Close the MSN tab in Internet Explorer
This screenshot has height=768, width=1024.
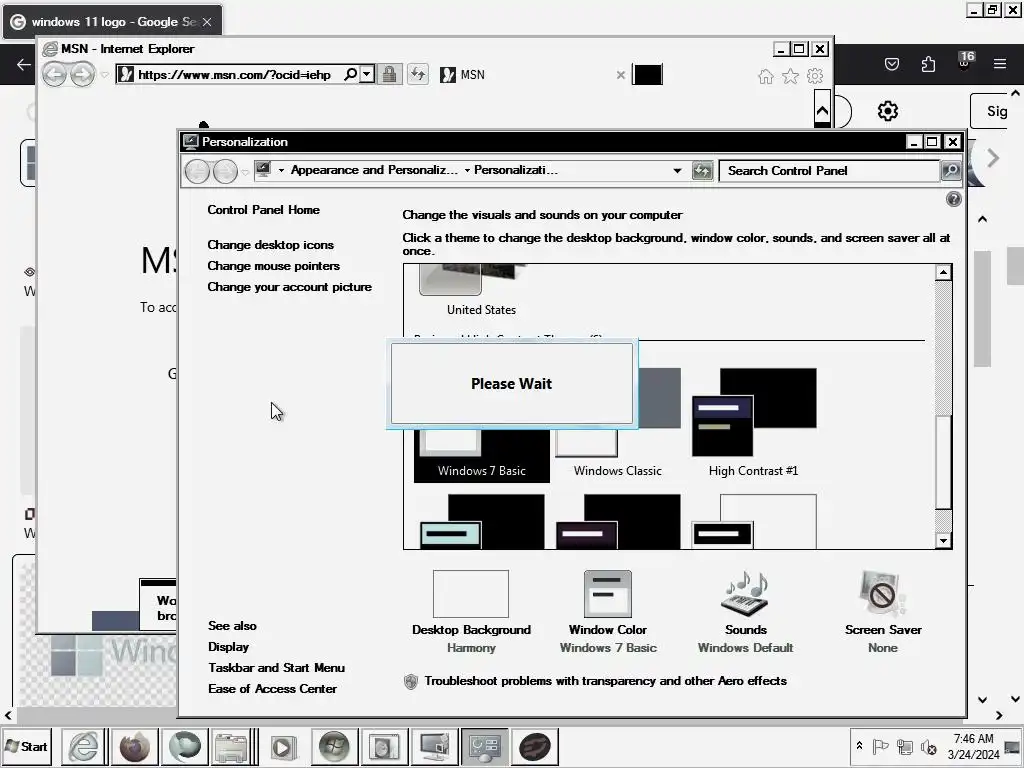620,75
